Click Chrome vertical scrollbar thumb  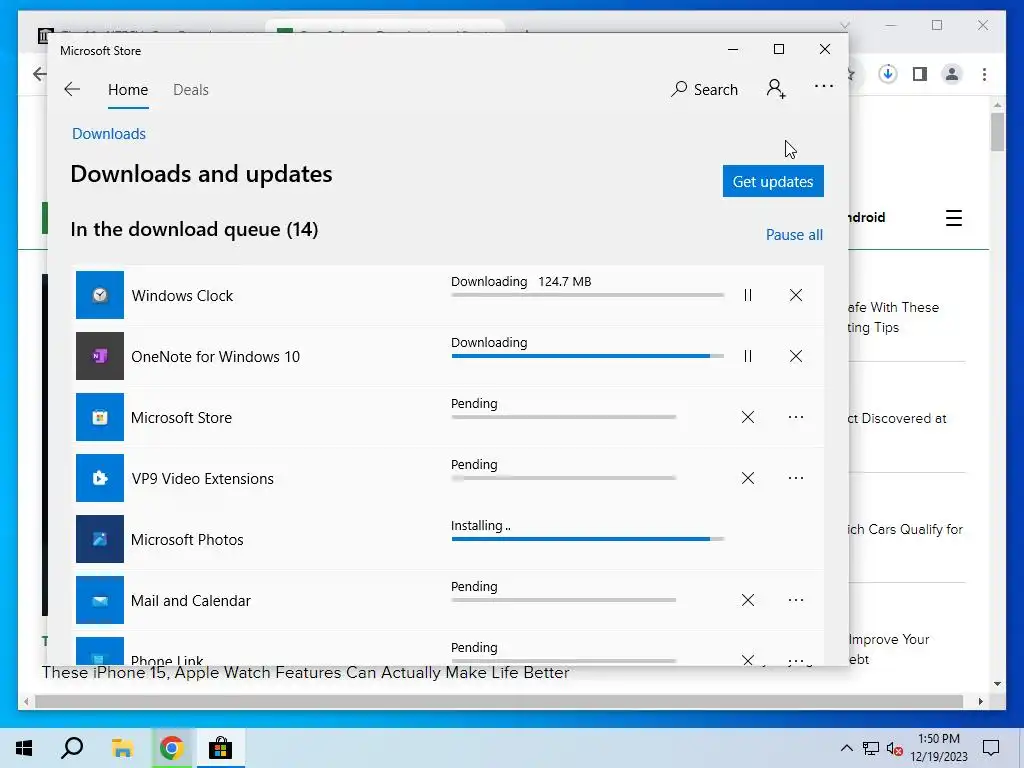point(997,132)
